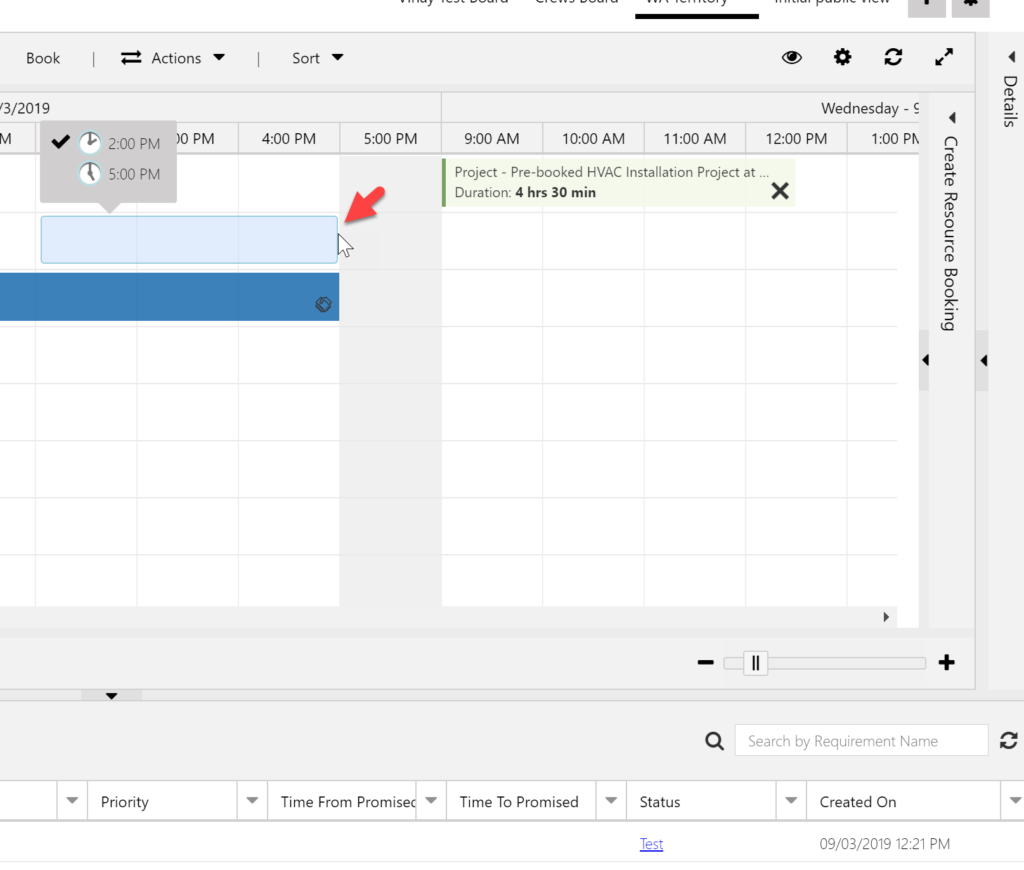Open the Test status link
The image size is (1024, 870).
[x=651, y=843]
